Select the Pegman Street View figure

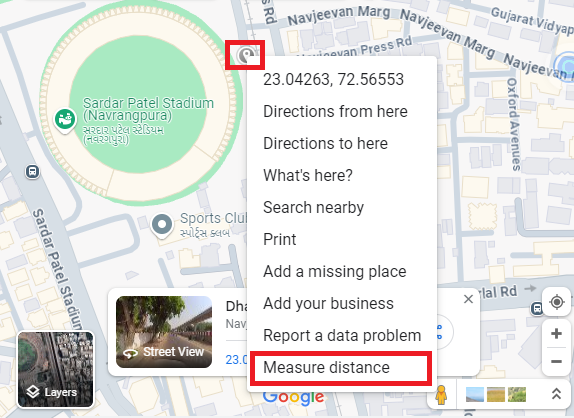coord(441,395)
